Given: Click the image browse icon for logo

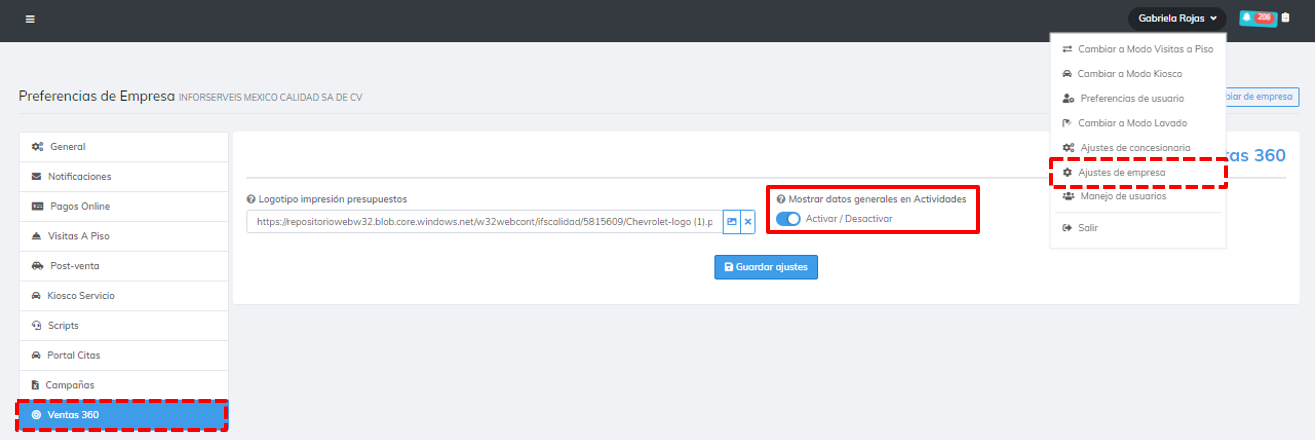Looking at the screenshot, I should [731, 222].
